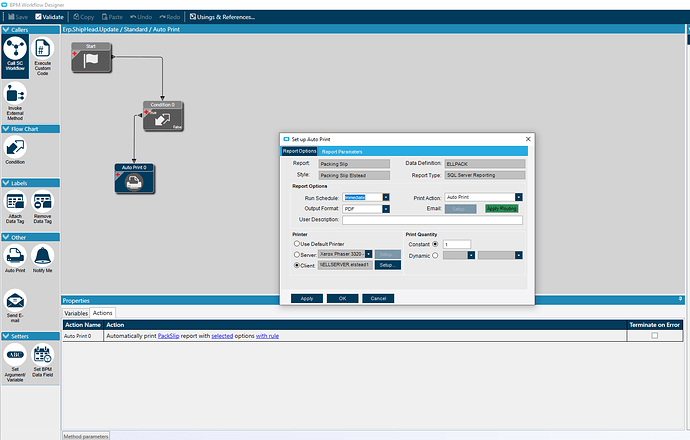Open the Actions tab
This screenshot has width=690, height=440.
pos(103,313)
